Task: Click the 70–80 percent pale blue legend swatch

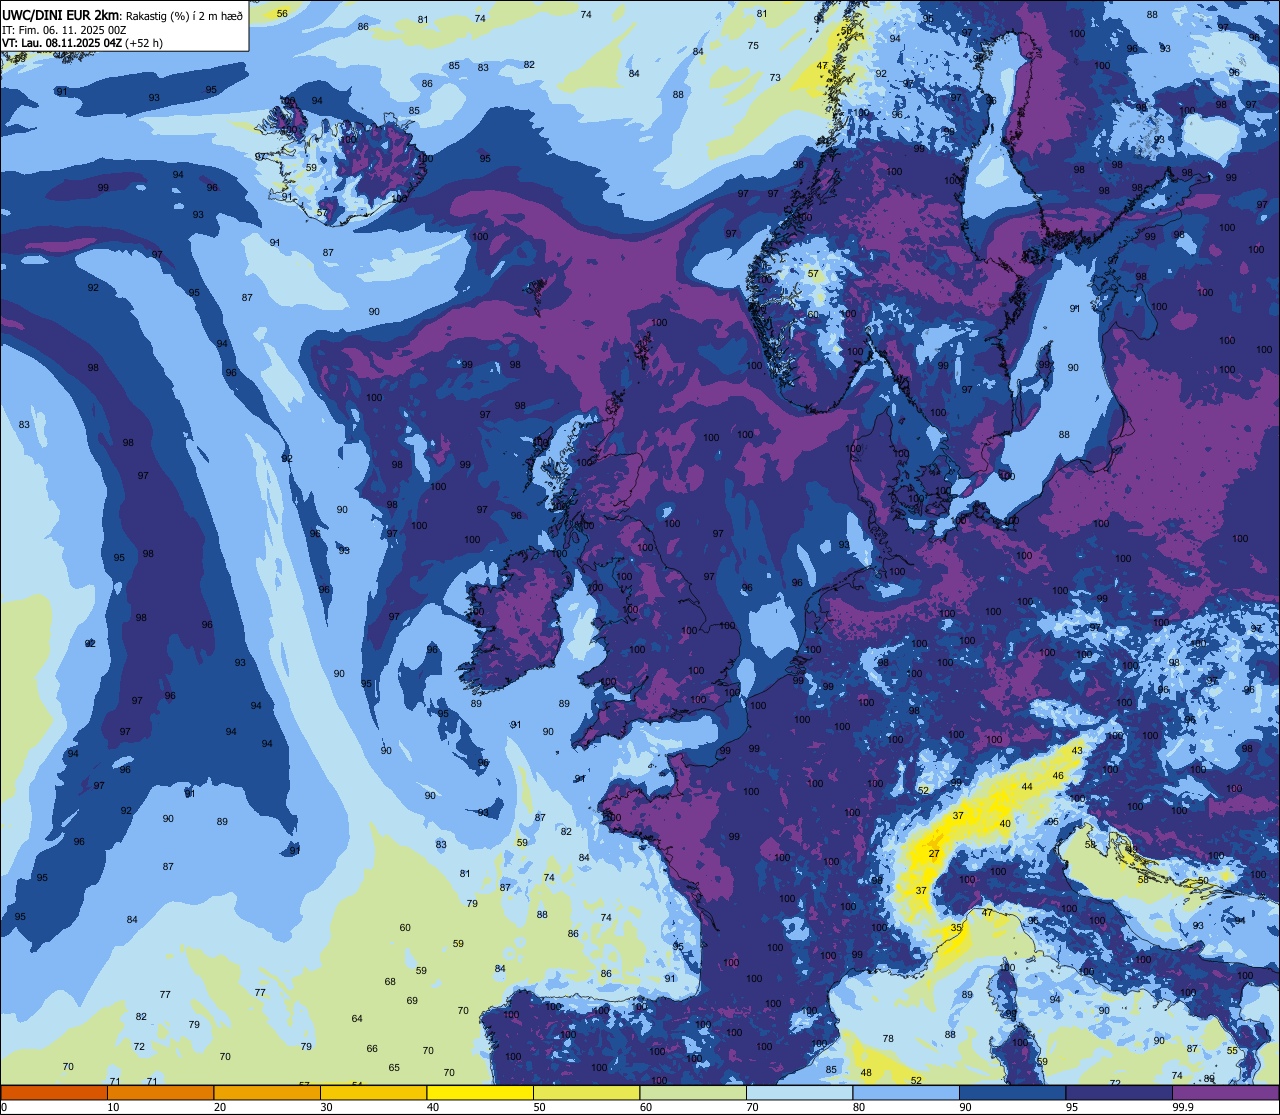Action: point(799,1092)
